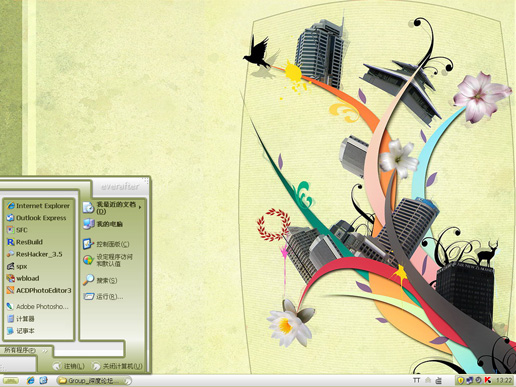The width and height of the screenshot is (516, 387).
Task: Launch ACDPhotoEditor3 from the start menu
Action: coord(39,290)
